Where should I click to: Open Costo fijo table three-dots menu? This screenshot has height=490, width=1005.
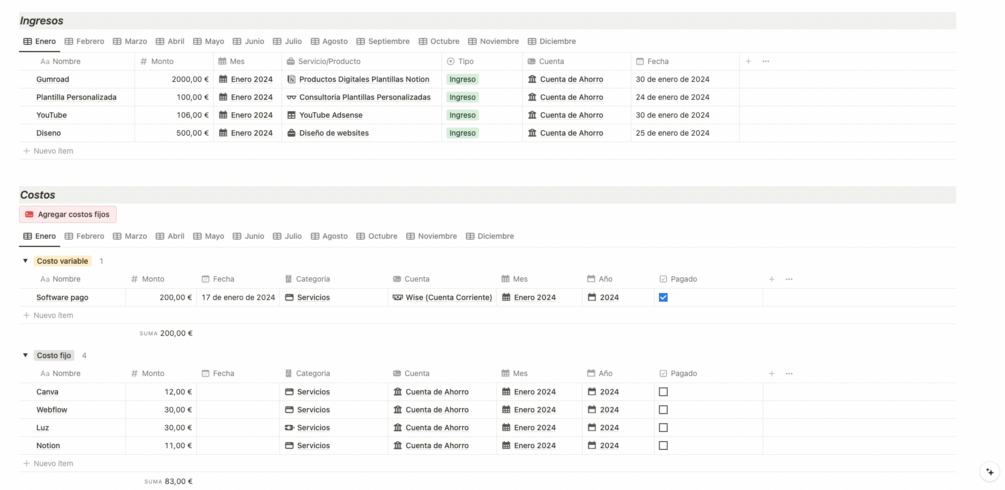click(789, 373)
